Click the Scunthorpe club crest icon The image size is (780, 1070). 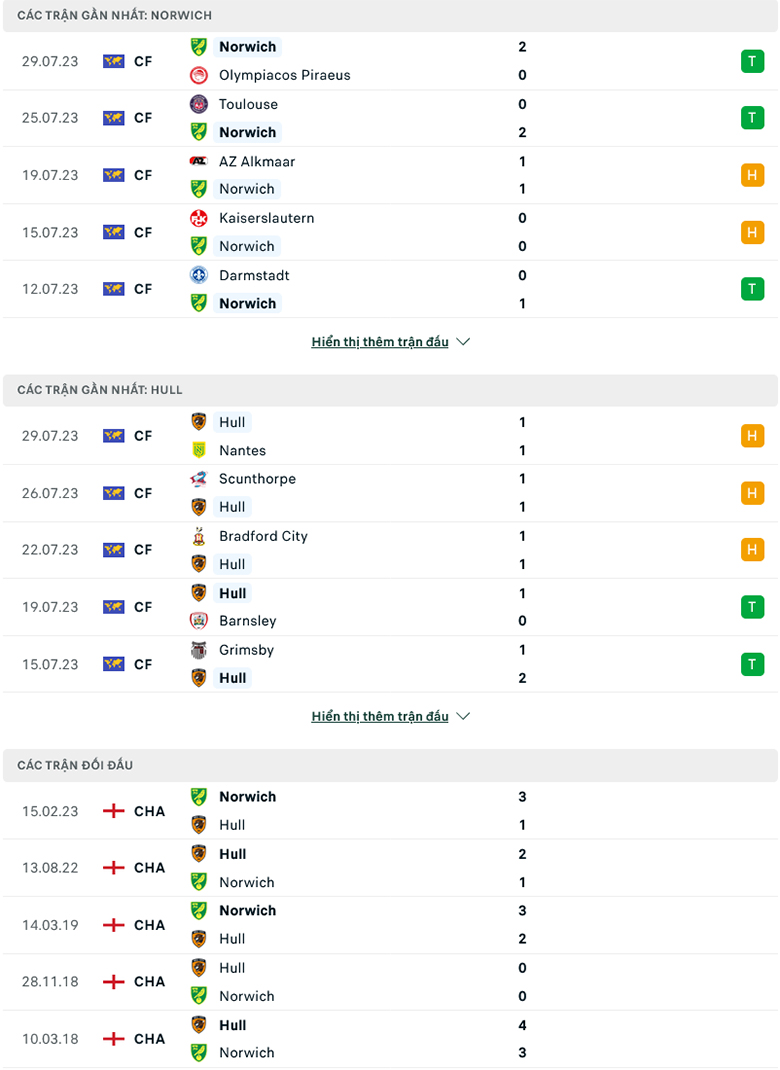coord(198,479)
